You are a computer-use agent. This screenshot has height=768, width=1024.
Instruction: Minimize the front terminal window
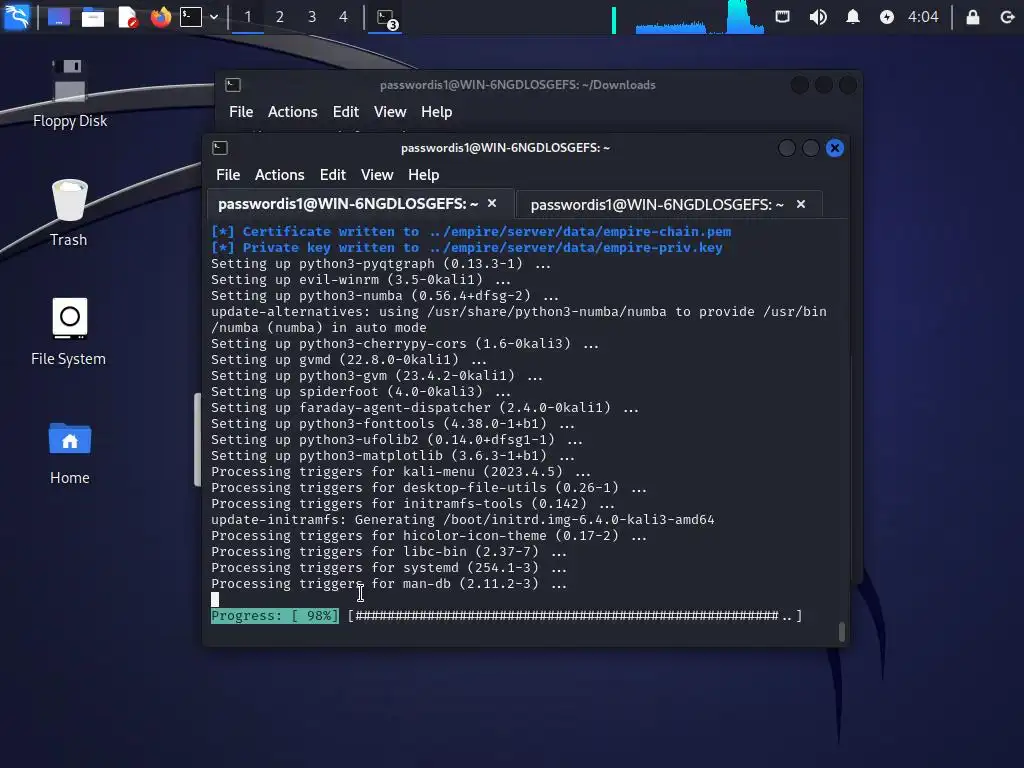click(x=786, y=148)
